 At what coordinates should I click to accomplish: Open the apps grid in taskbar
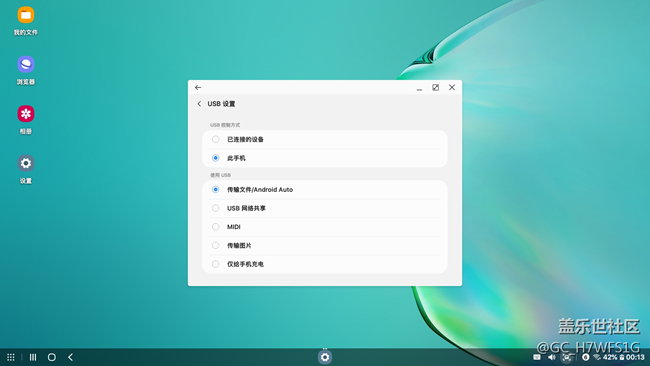(11, 357)
